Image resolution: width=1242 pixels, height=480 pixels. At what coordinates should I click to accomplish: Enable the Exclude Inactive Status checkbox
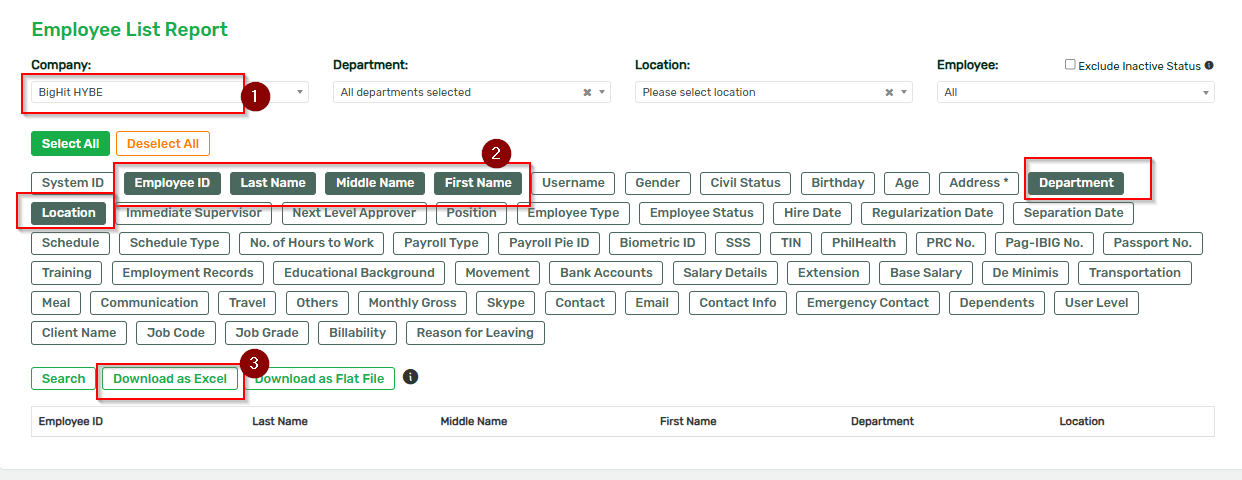pyautogui.click(x=1070, y=65)
